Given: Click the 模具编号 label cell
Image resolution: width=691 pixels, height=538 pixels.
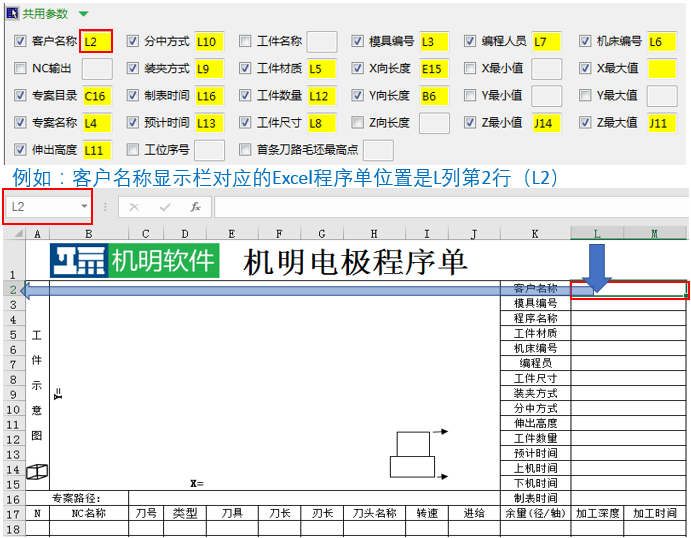Looking at the screenshot, I should coord(535,303).
